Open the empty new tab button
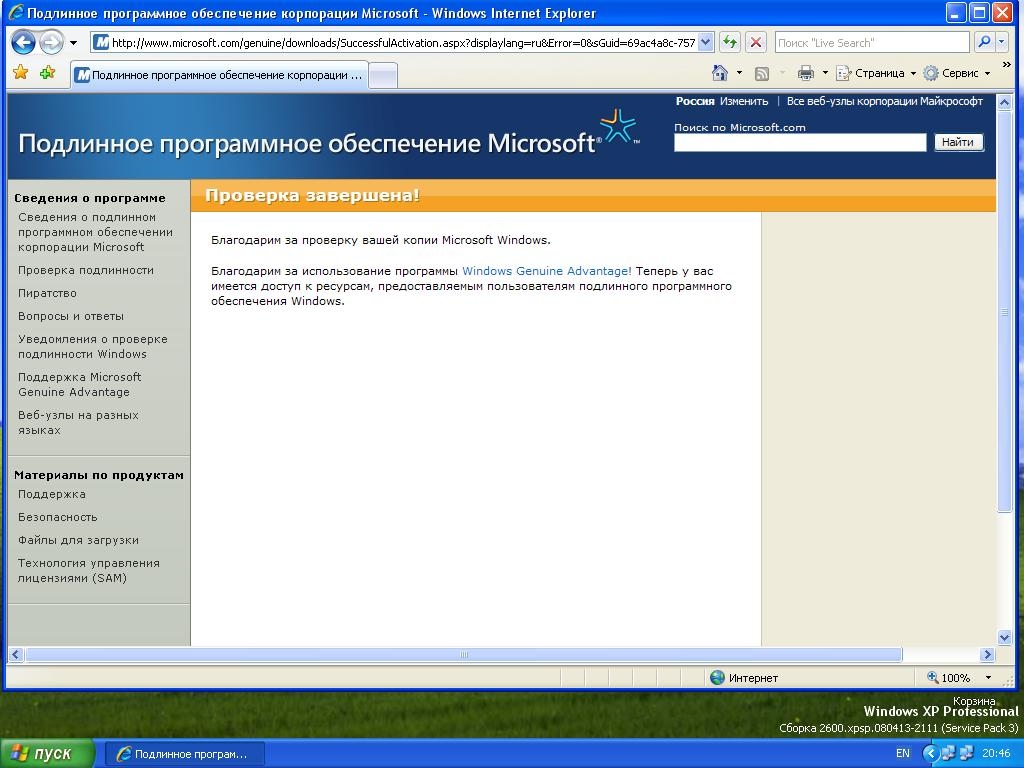1024x768 pixels. tap(384, 75)
